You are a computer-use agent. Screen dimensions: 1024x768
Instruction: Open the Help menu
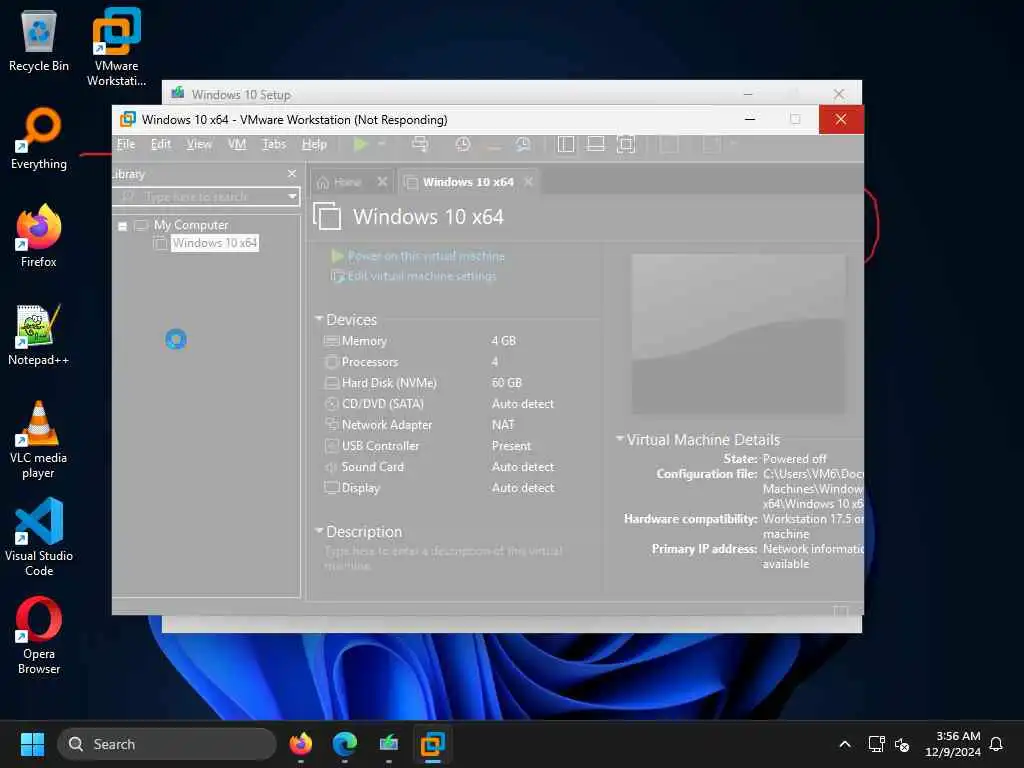(x=314, y=144)
